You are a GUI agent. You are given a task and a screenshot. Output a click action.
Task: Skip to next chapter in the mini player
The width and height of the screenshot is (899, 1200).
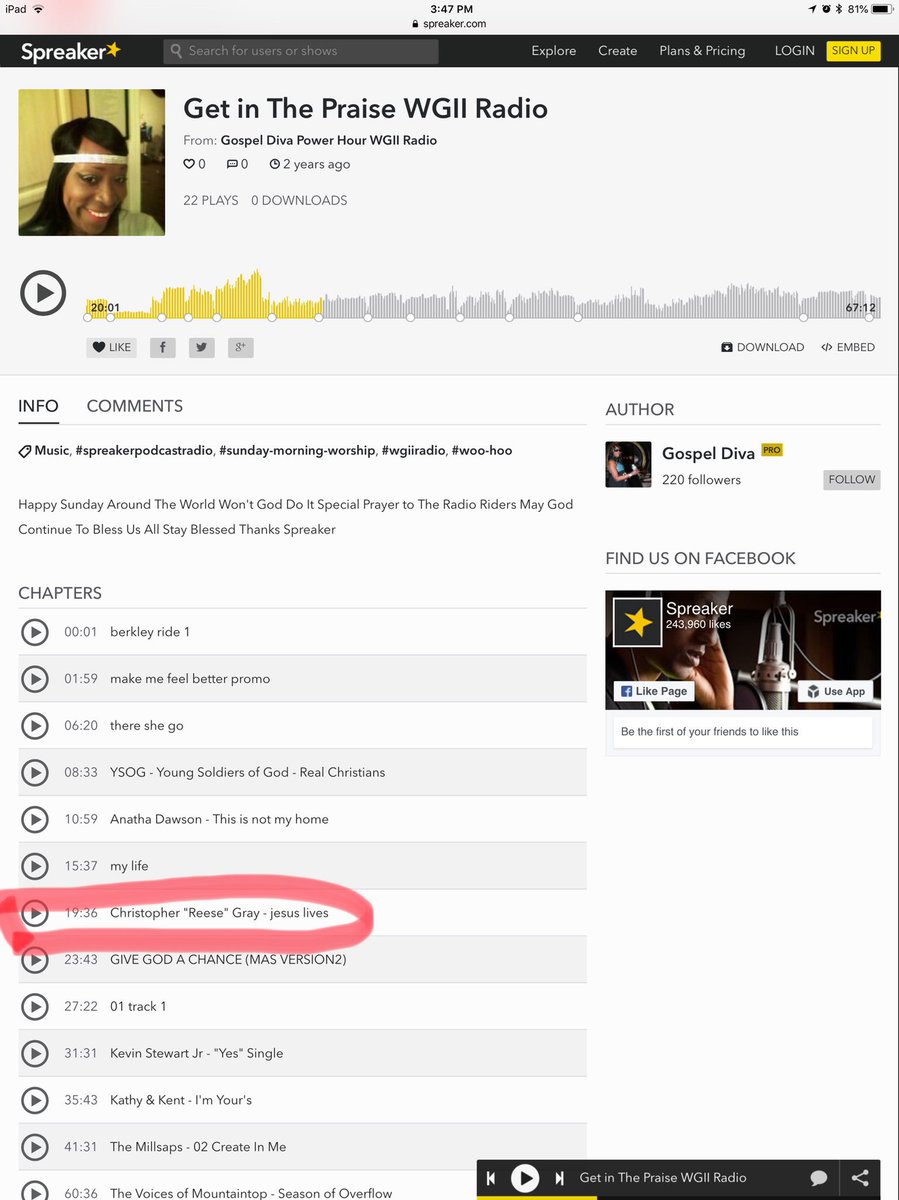click(559, 1178)
